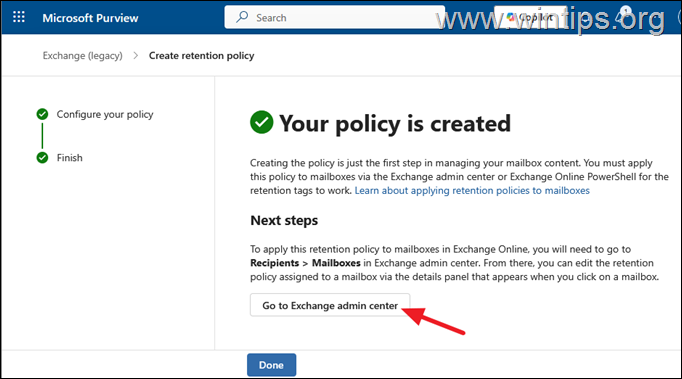Click the green check beside Finish
This screenshot has width=682, height=379.
click(x=42, y=158)
